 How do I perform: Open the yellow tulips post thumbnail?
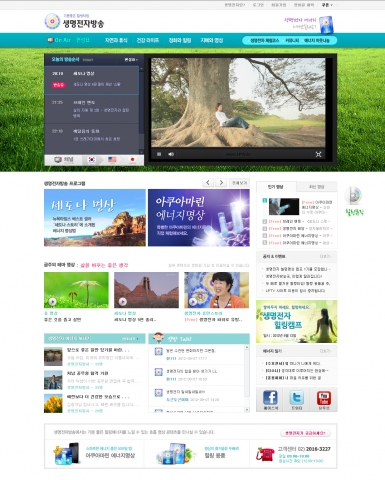(x=53, y=403)
